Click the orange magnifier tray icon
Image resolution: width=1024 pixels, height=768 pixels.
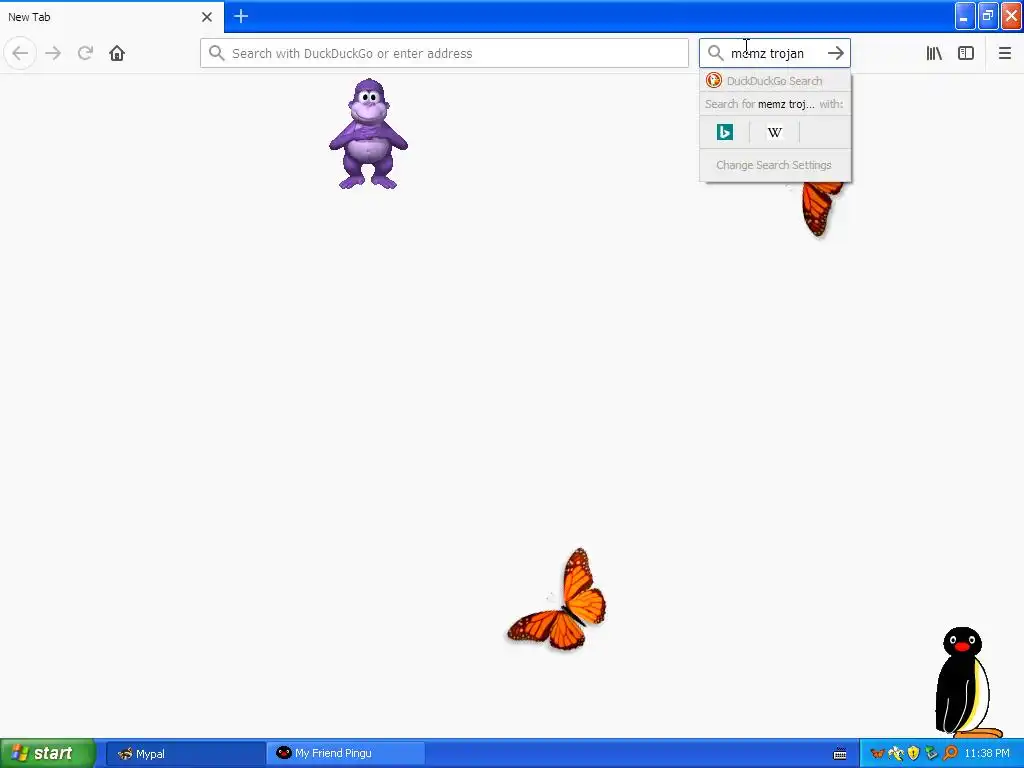pos(950,754)
